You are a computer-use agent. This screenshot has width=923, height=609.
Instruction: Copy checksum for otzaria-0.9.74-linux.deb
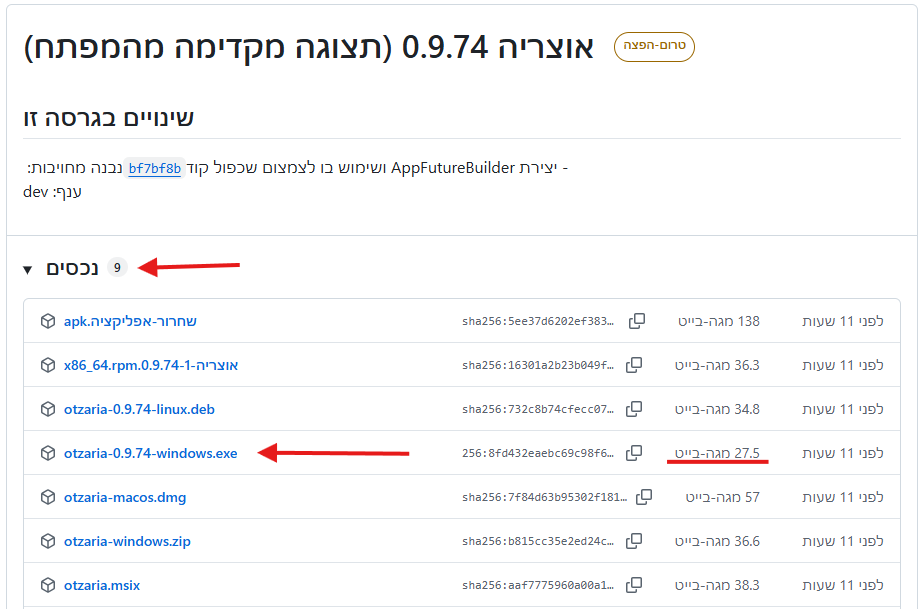634,409
